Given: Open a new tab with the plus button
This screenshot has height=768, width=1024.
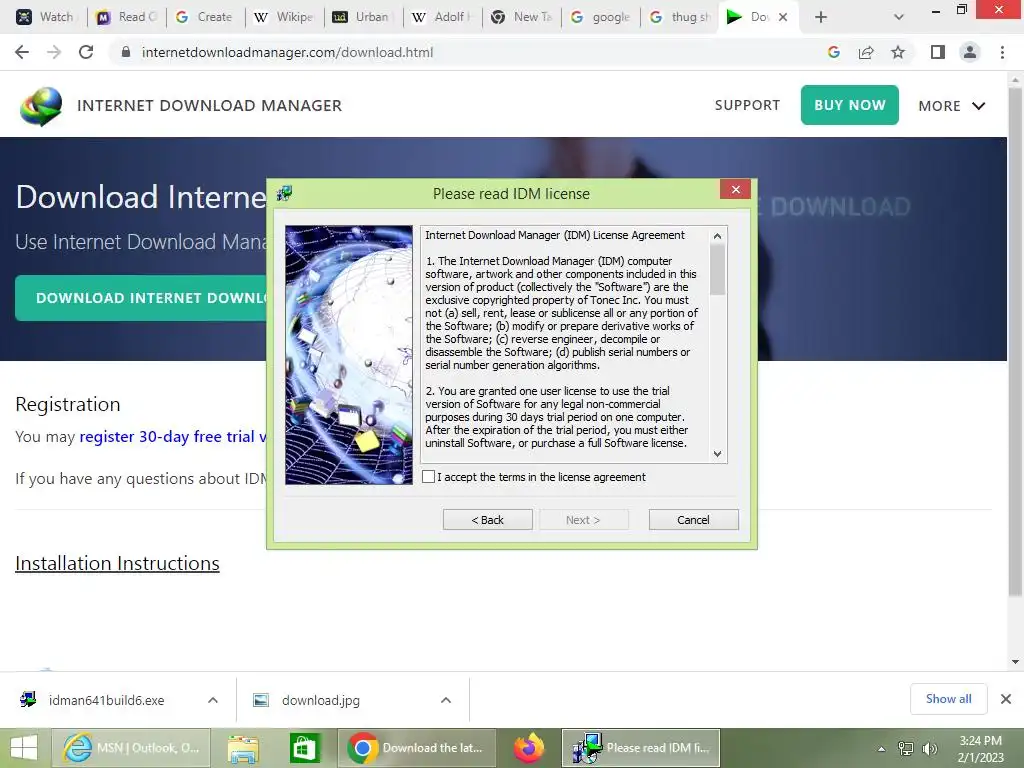Looking at the screenshot, I should click(x=821, y=17).
